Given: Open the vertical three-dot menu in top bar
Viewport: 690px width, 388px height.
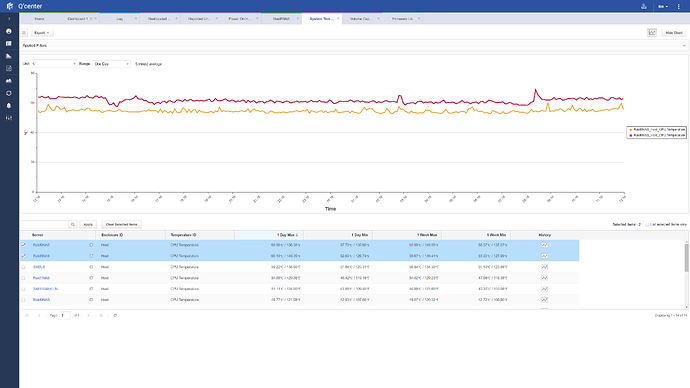Looking at the screenshot, I should (x=679, y=6).
